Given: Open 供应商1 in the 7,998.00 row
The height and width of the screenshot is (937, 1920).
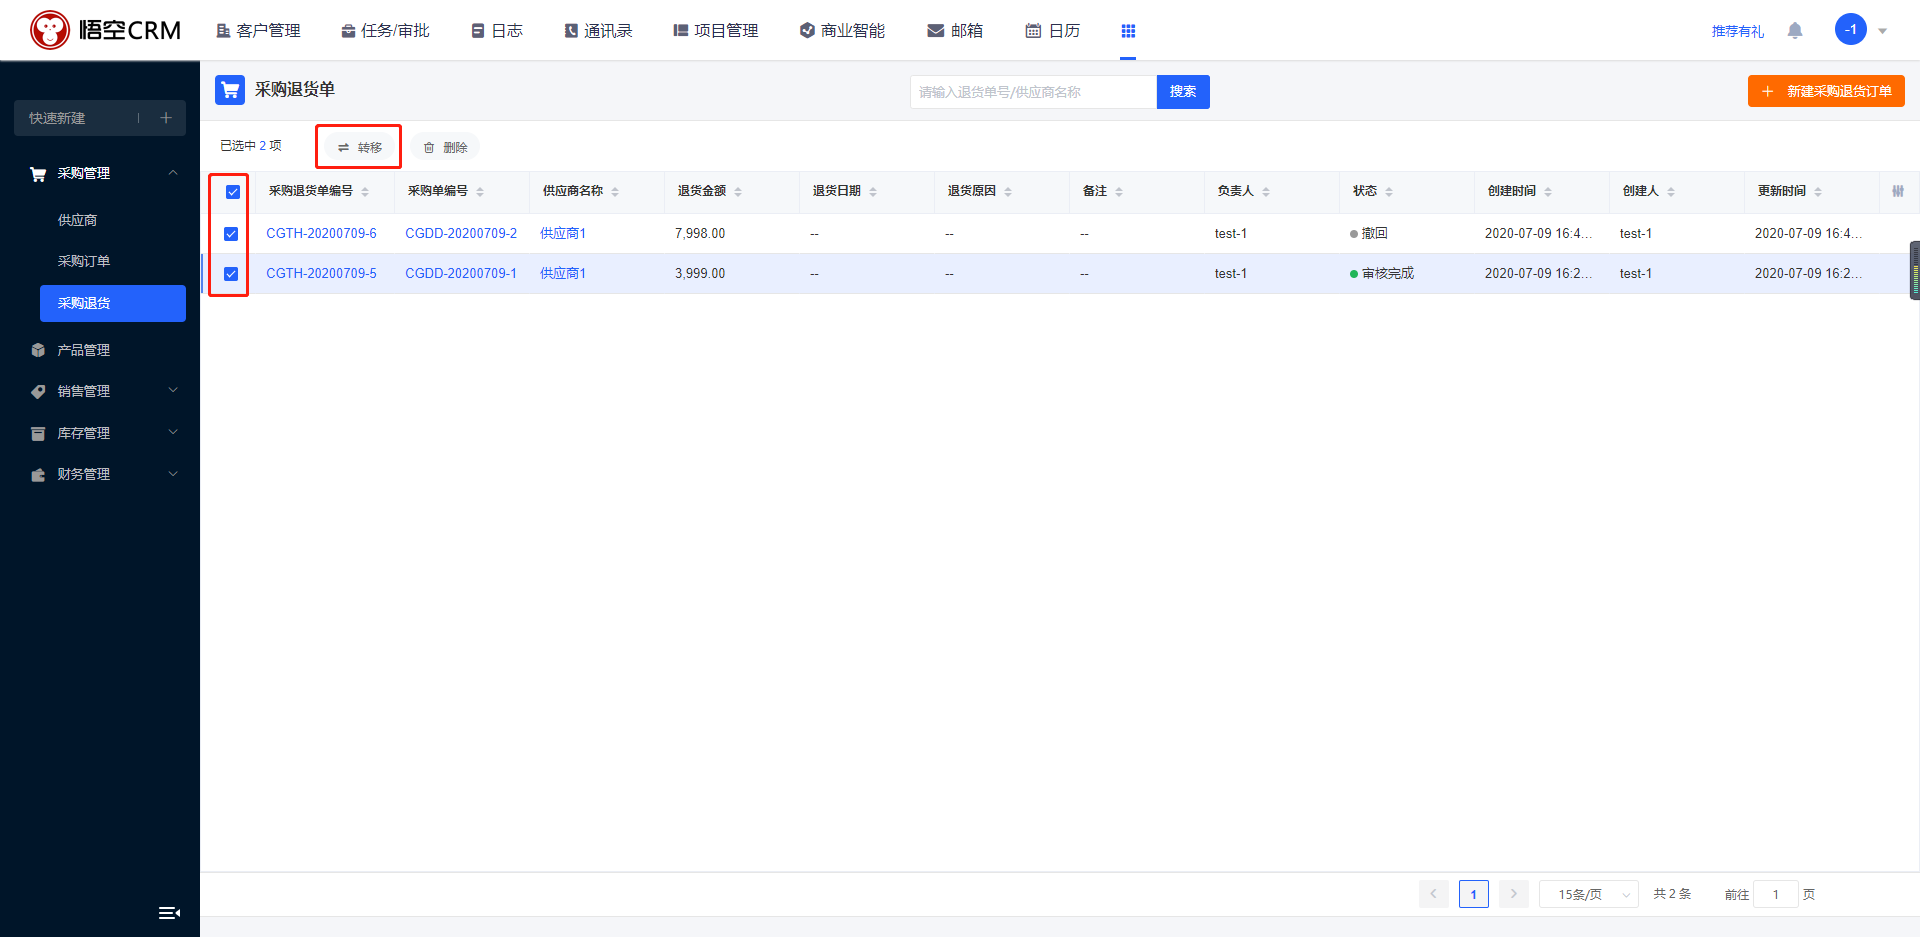Looking at the screenshot, I should tap(563, 233).
